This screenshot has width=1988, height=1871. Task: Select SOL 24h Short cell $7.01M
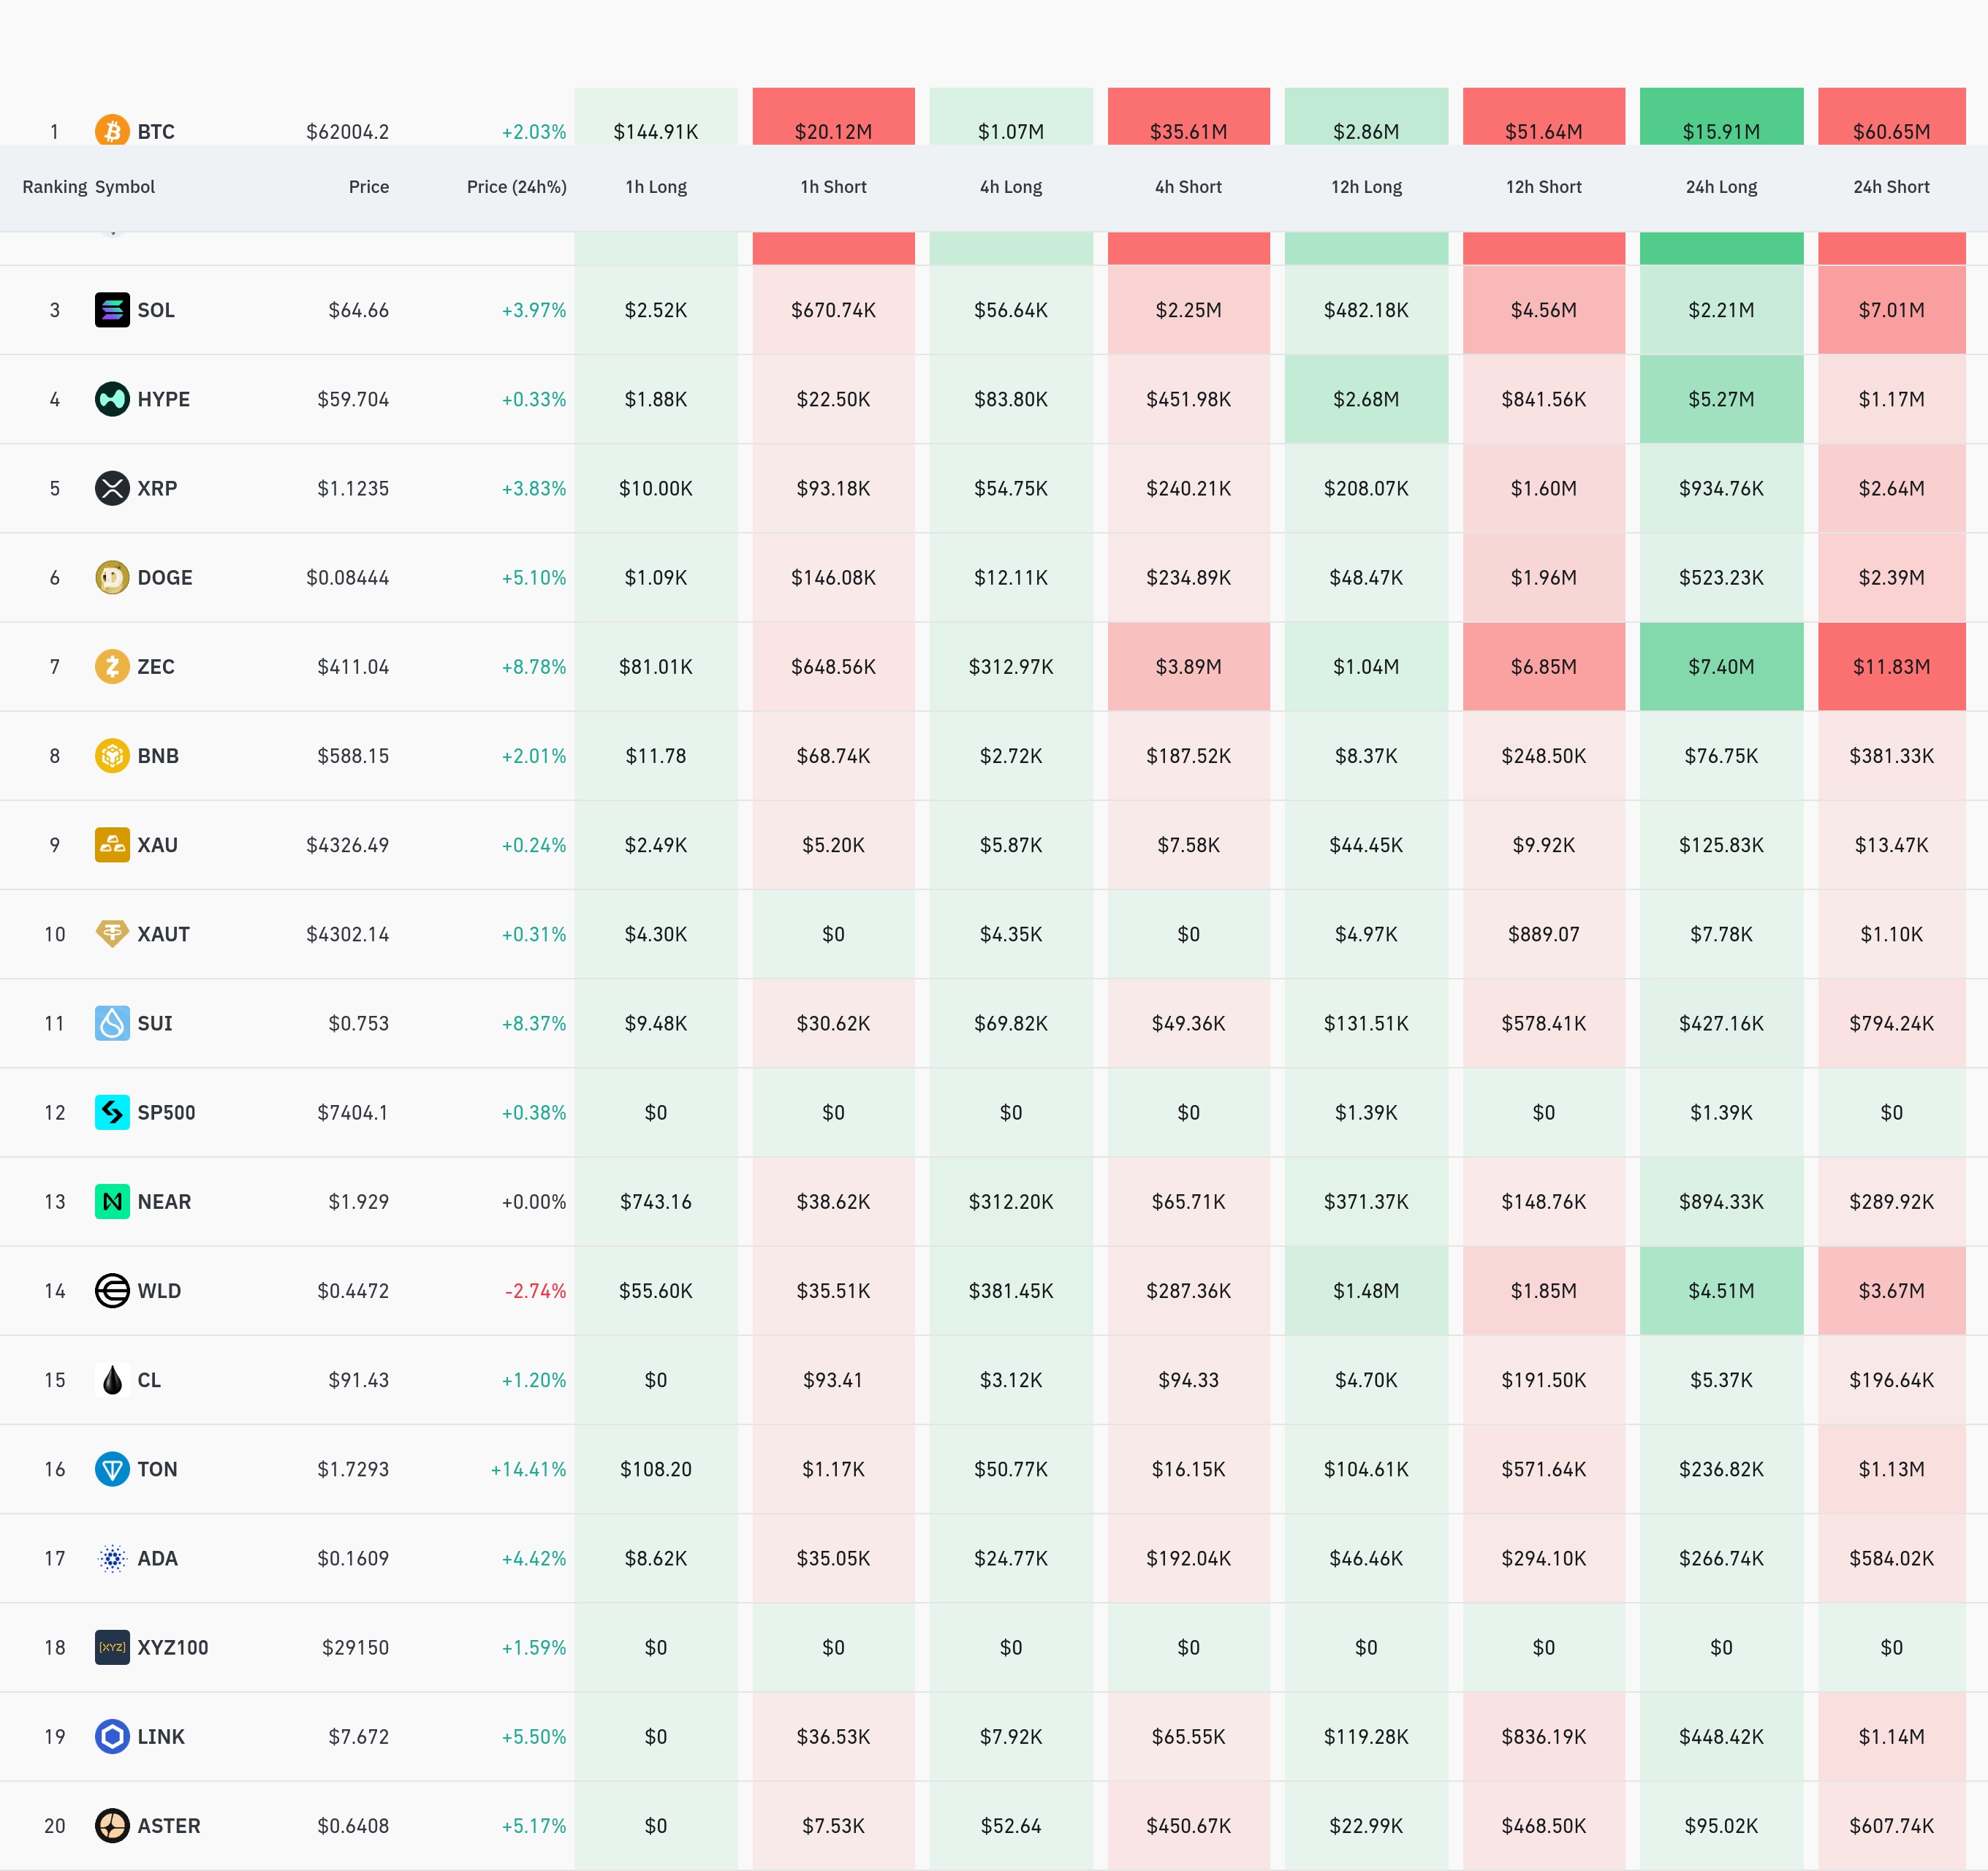[x=1892, y=310]
